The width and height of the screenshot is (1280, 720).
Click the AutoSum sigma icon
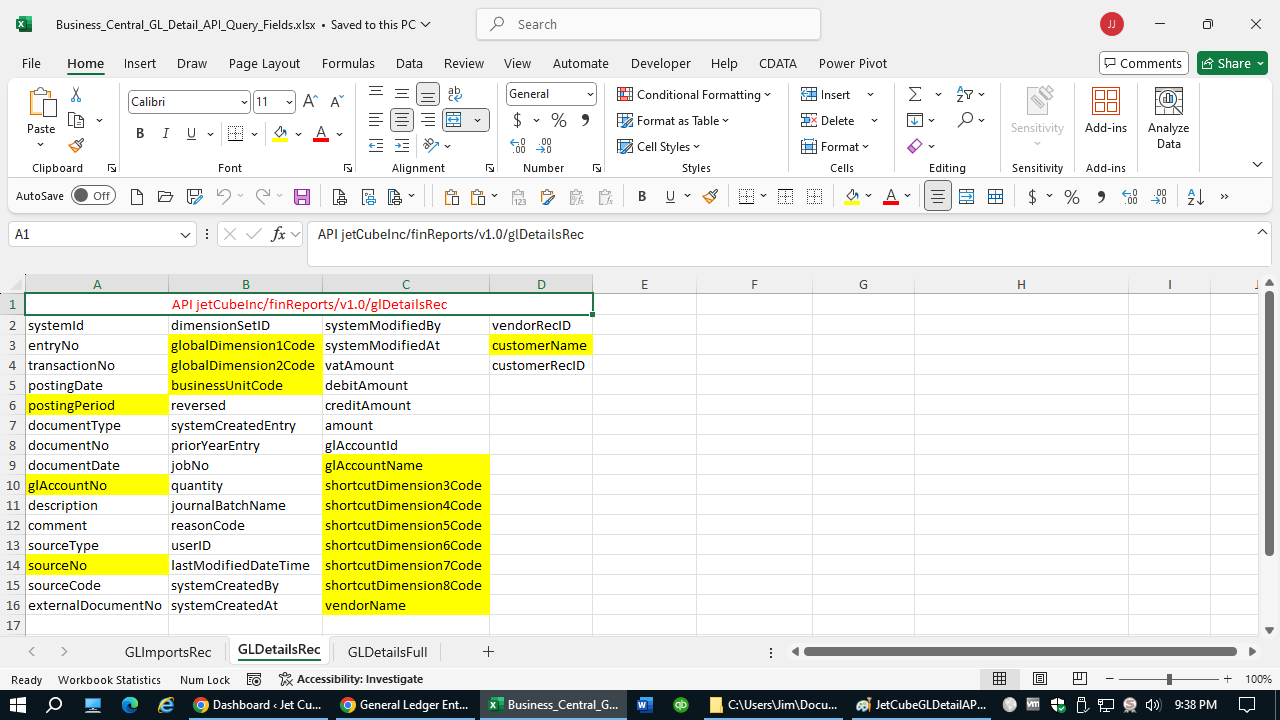click(x=915, y=94)
